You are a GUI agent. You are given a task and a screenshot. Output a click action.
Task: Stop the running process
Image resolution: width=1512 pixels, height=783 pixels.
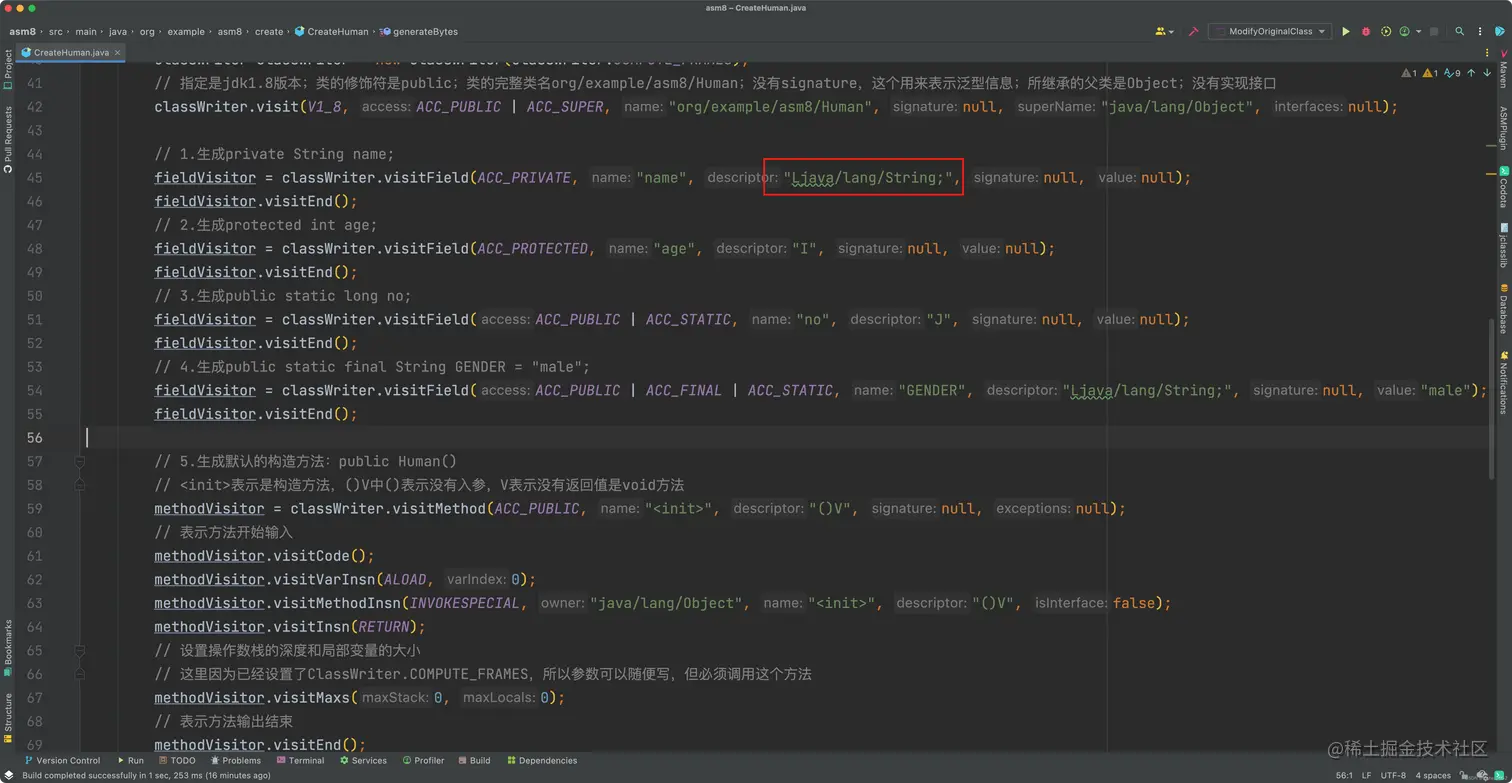click(x=1434, y=32)
